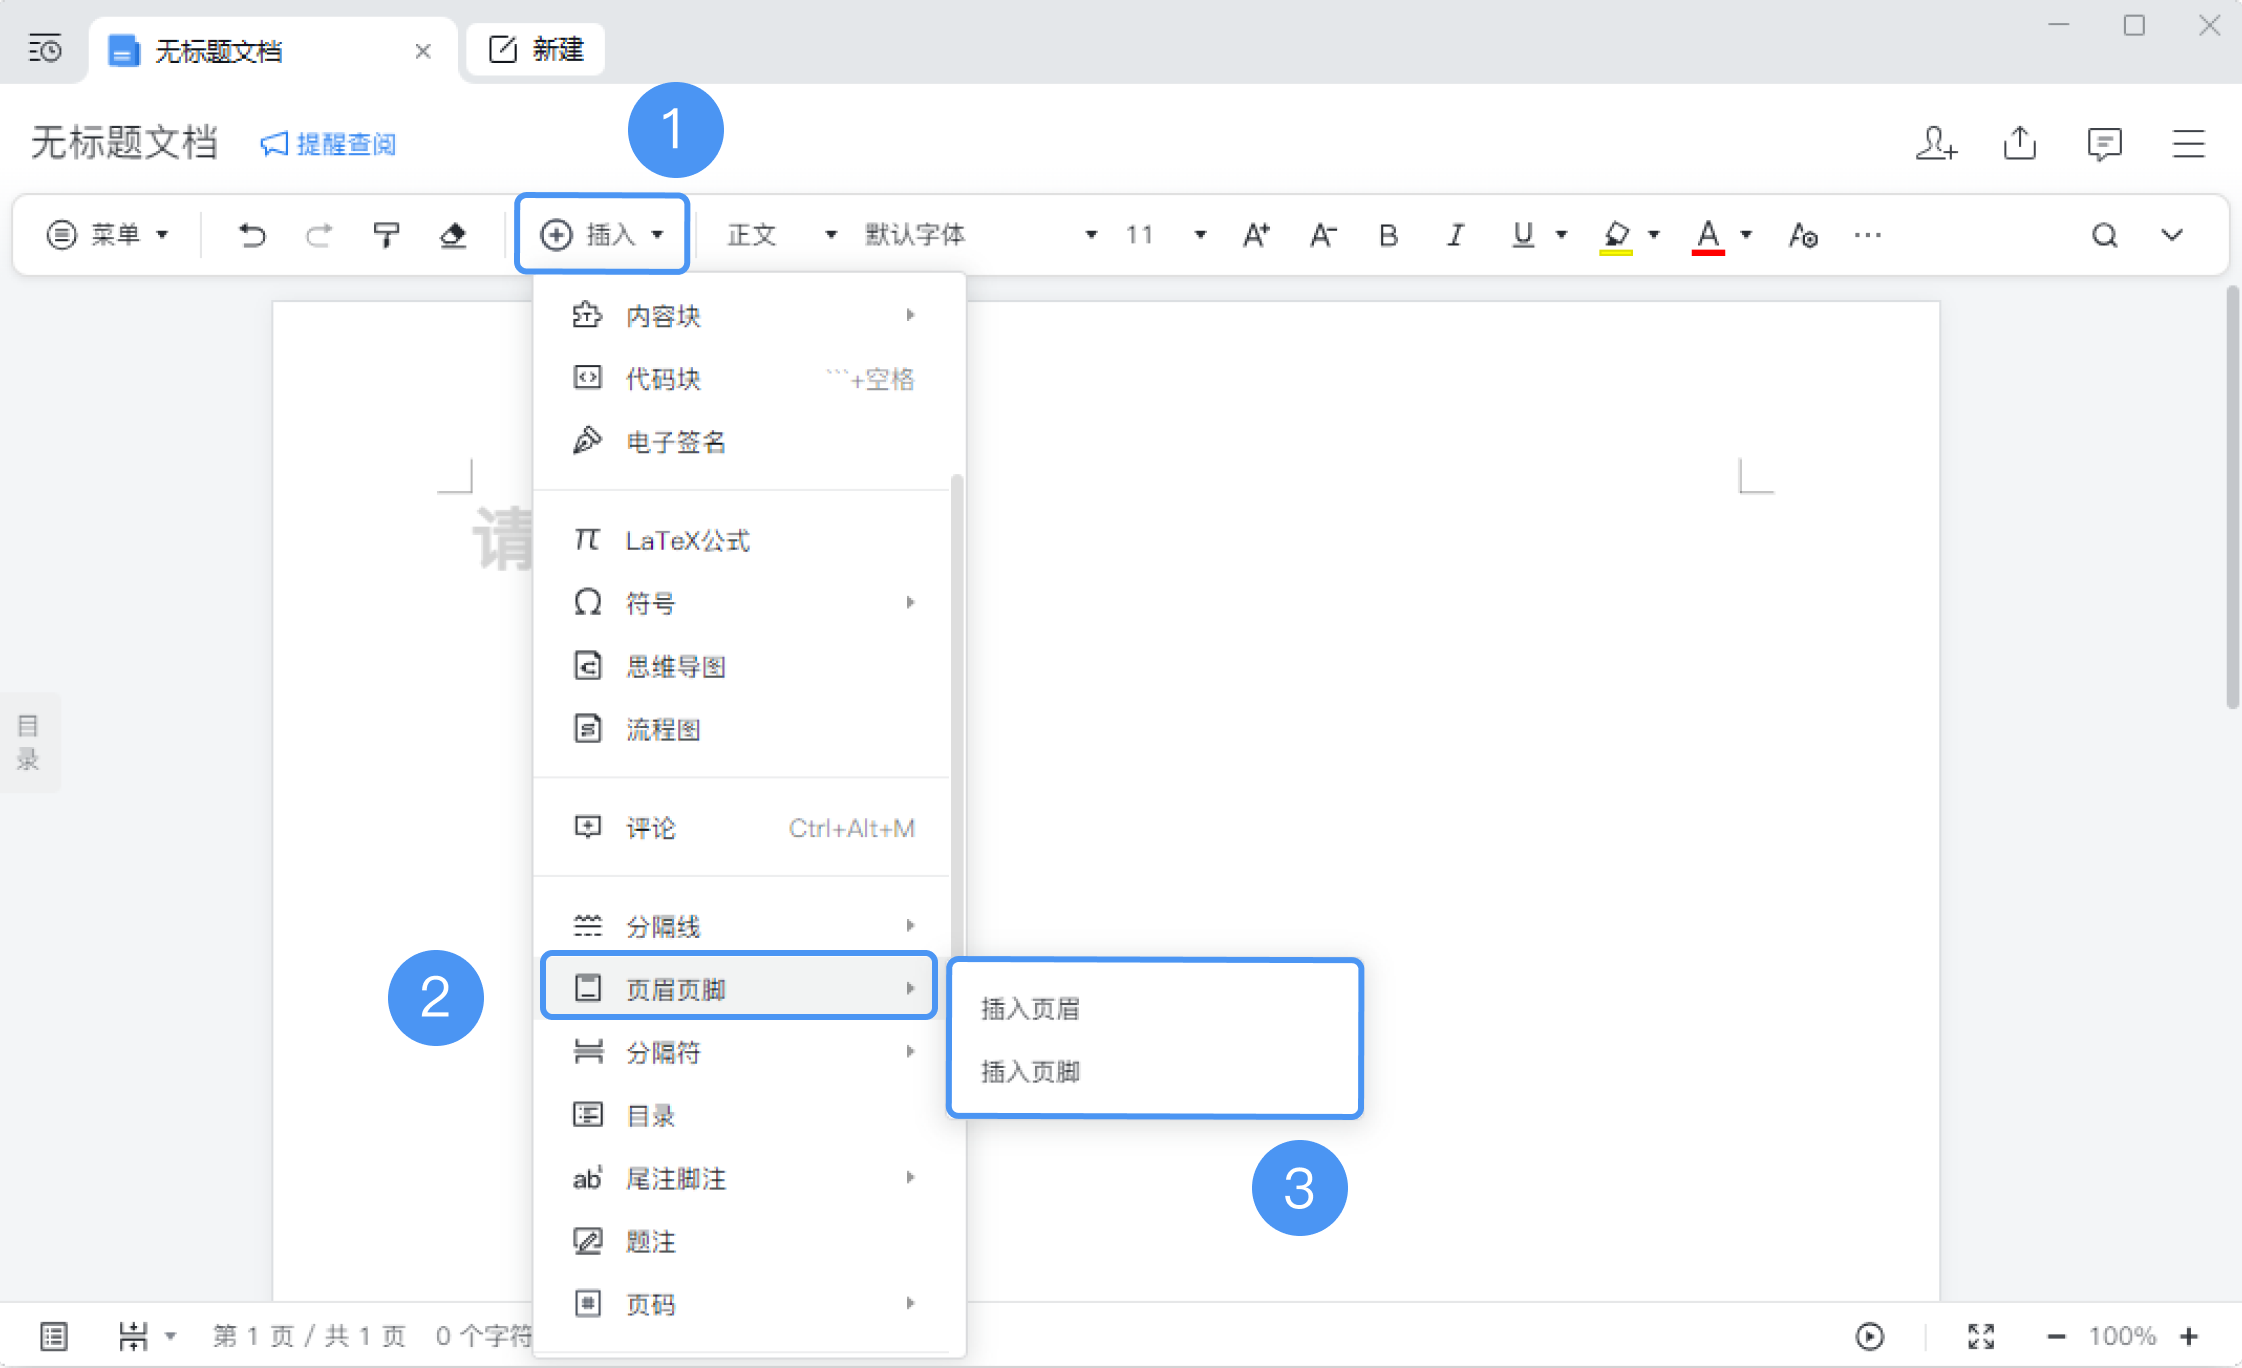
Task: Open the hamburger menu at top right
Action: [x=2189, y=143]
